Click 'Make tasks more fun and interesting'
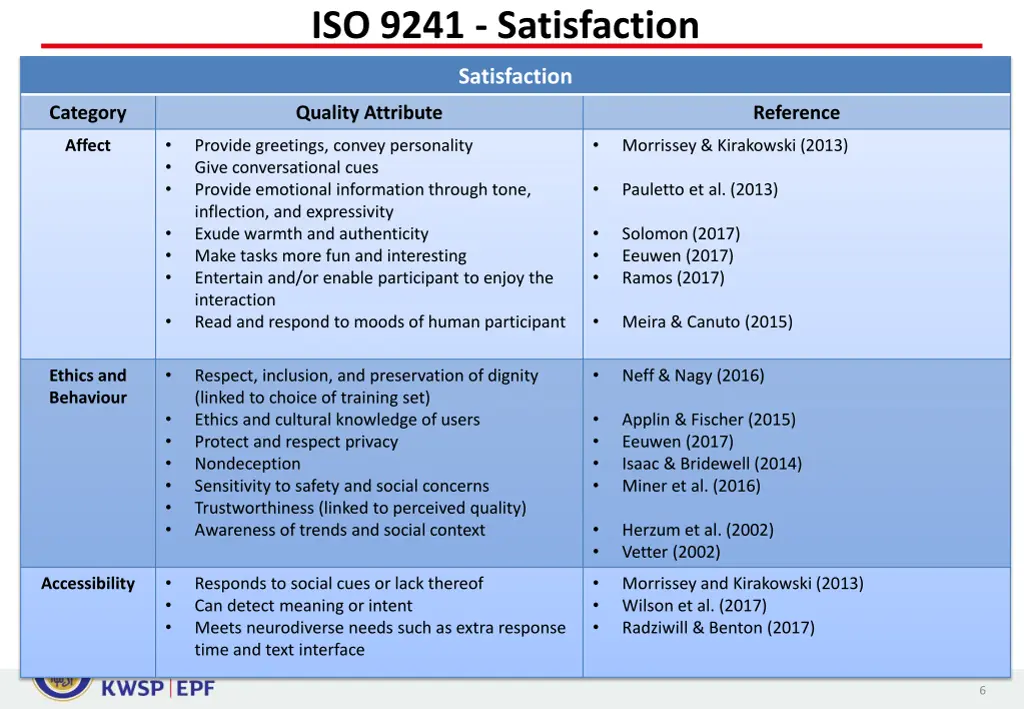The height and width of the screenshot is (709, 1024). (330, 255)
